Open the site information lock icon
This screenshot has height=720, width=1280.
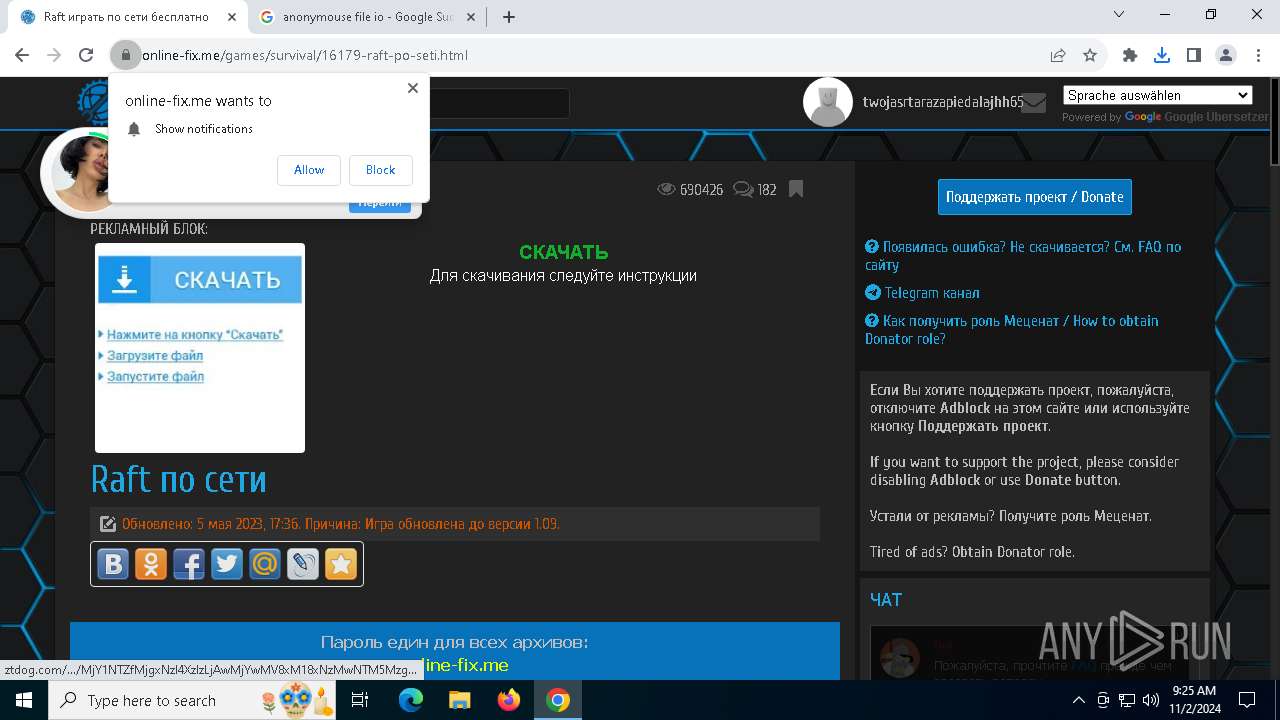[126, 55]
